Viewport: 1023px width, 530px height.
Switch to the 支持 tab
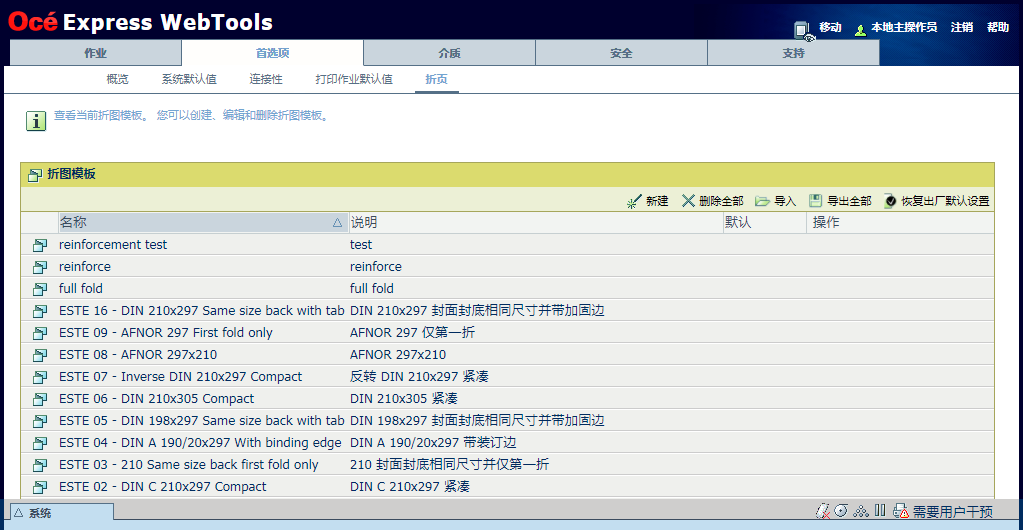pyautogui.click(x=793, y=53)
